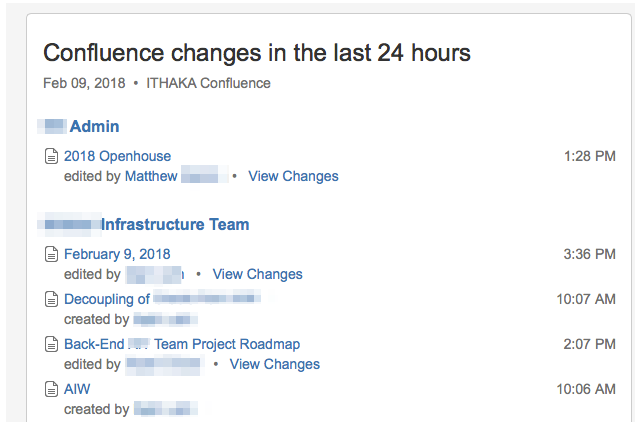Click the blurred author of Decoupling page
635x422 pixels.
[x=166, y=319]
